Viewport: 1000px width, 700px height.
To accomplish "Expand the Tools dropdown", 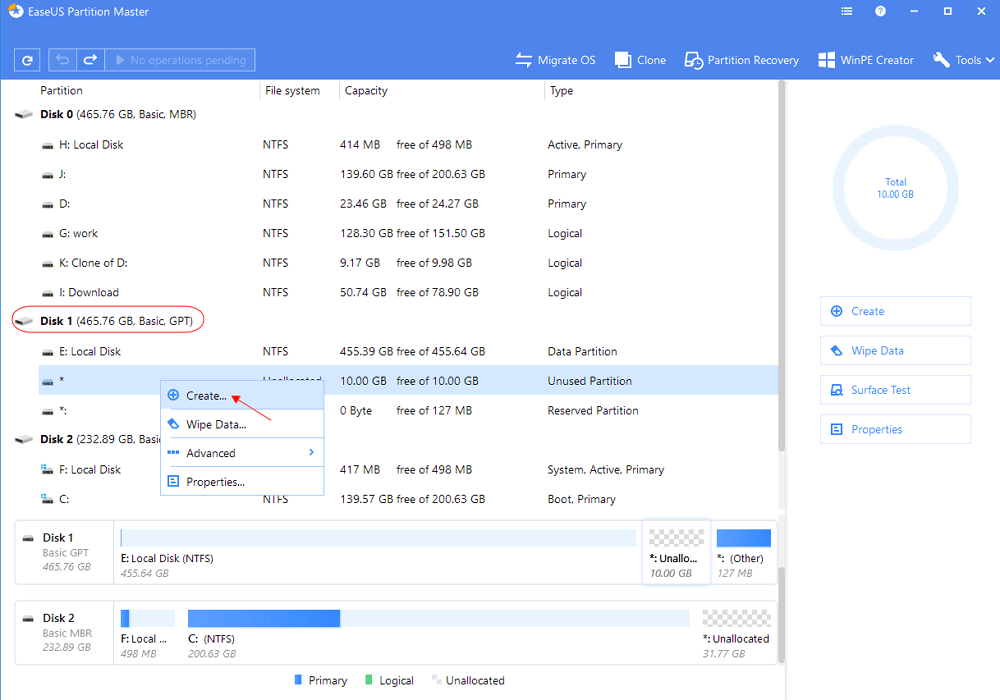I will pos(963,60).
